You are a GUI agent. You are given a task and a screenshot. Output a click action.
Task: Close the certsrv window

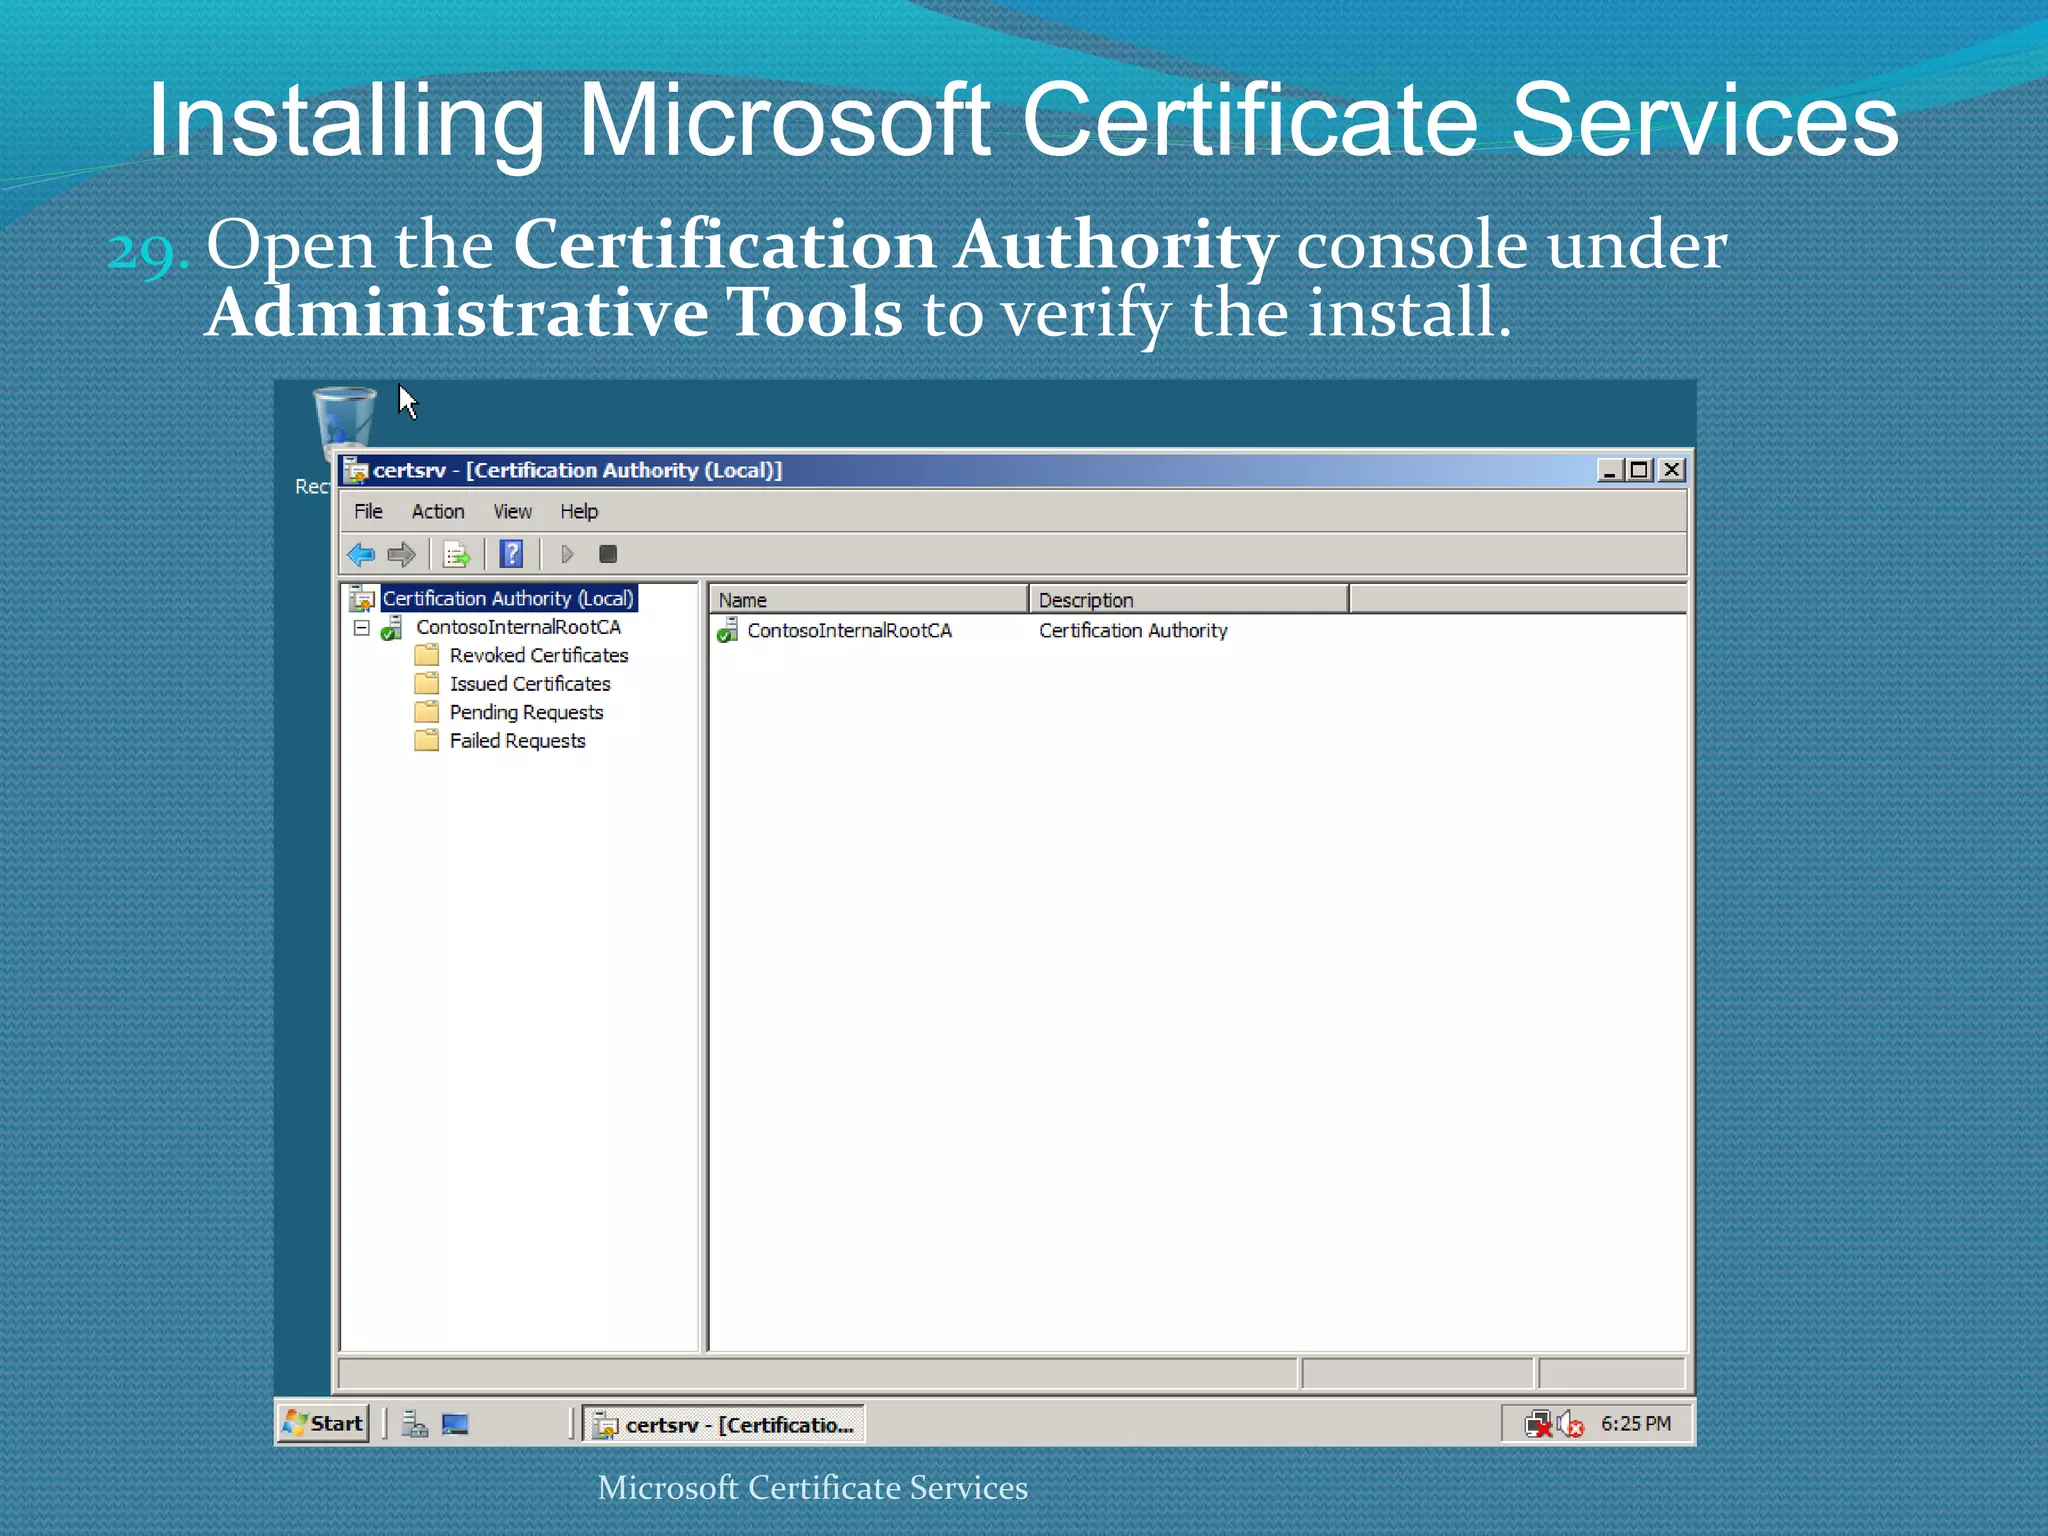[x=1672, y=470]
